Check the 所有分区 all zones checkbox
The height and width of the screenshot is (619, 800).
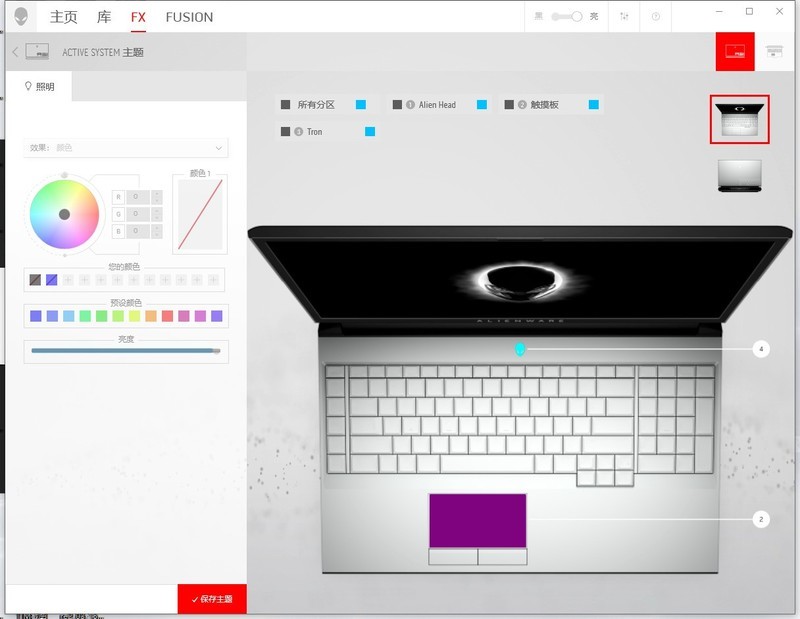(x=286, y=105)
